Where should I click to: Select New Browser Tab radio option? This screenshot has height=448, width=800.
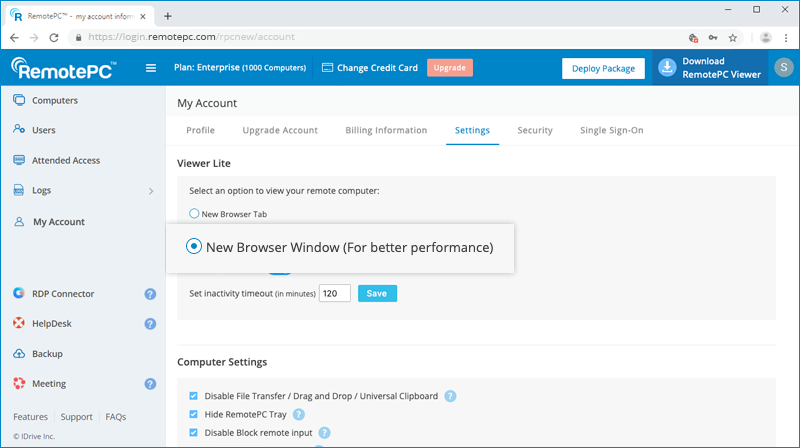pos(194,213)
